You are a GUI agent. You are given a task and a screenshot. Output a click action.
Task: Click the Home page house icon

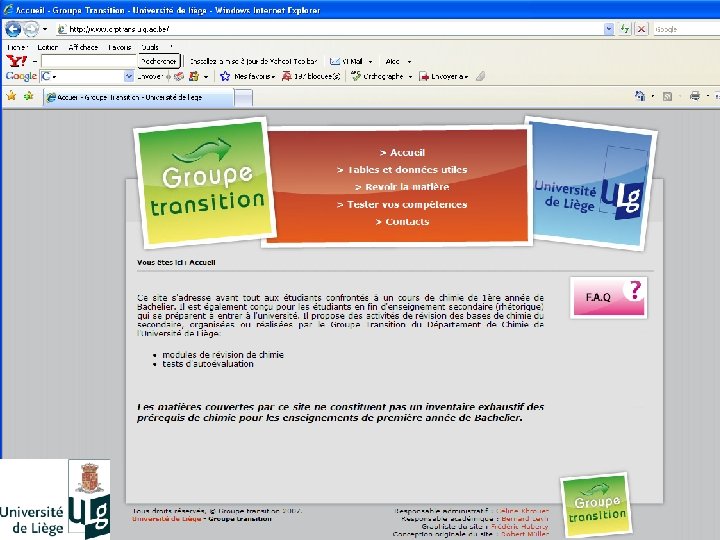click(640, 96)
